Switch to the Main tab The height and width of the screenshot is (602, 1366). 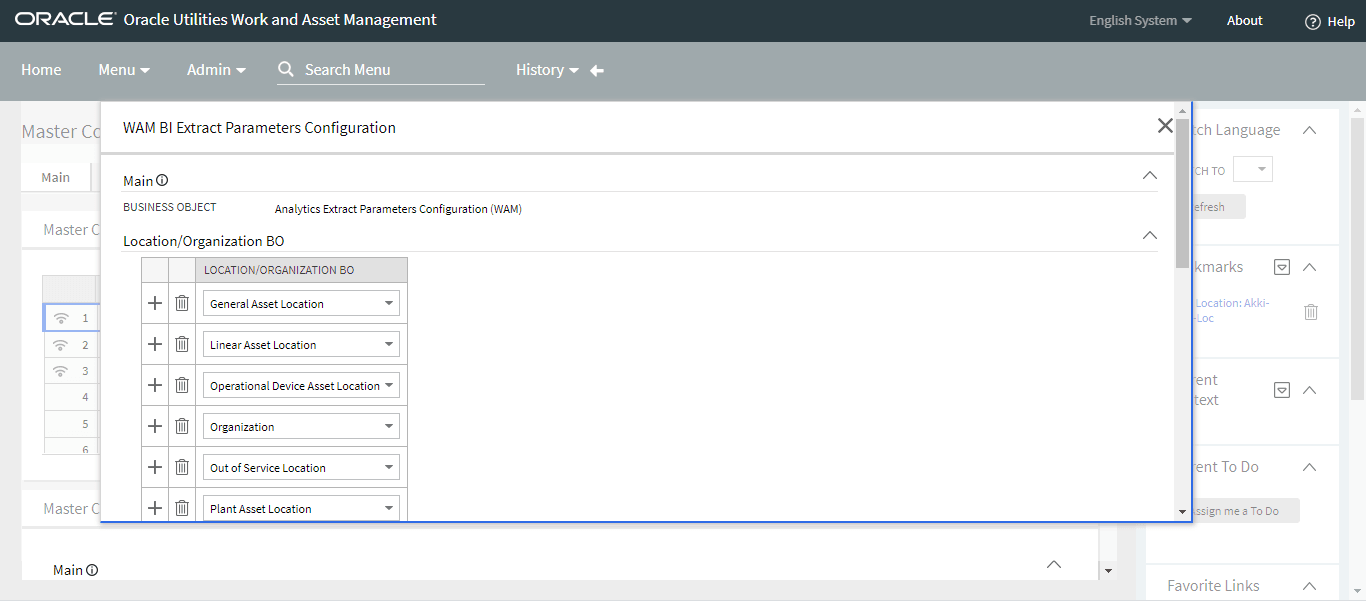55,176
